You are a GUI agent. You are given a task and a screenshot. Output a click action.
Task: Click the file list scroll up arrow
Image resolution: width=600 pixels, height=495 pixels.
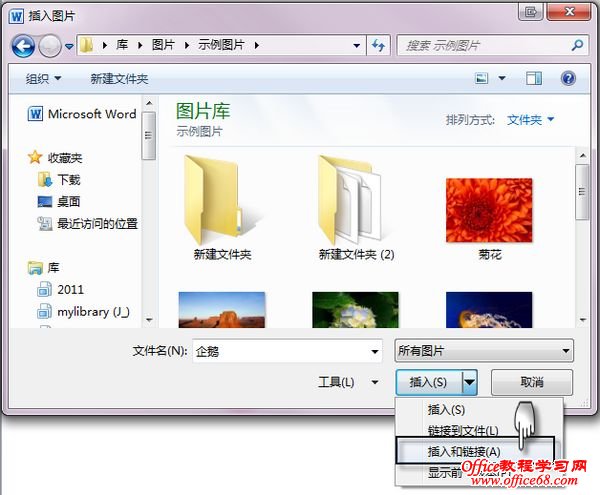[x=582, y=156]
